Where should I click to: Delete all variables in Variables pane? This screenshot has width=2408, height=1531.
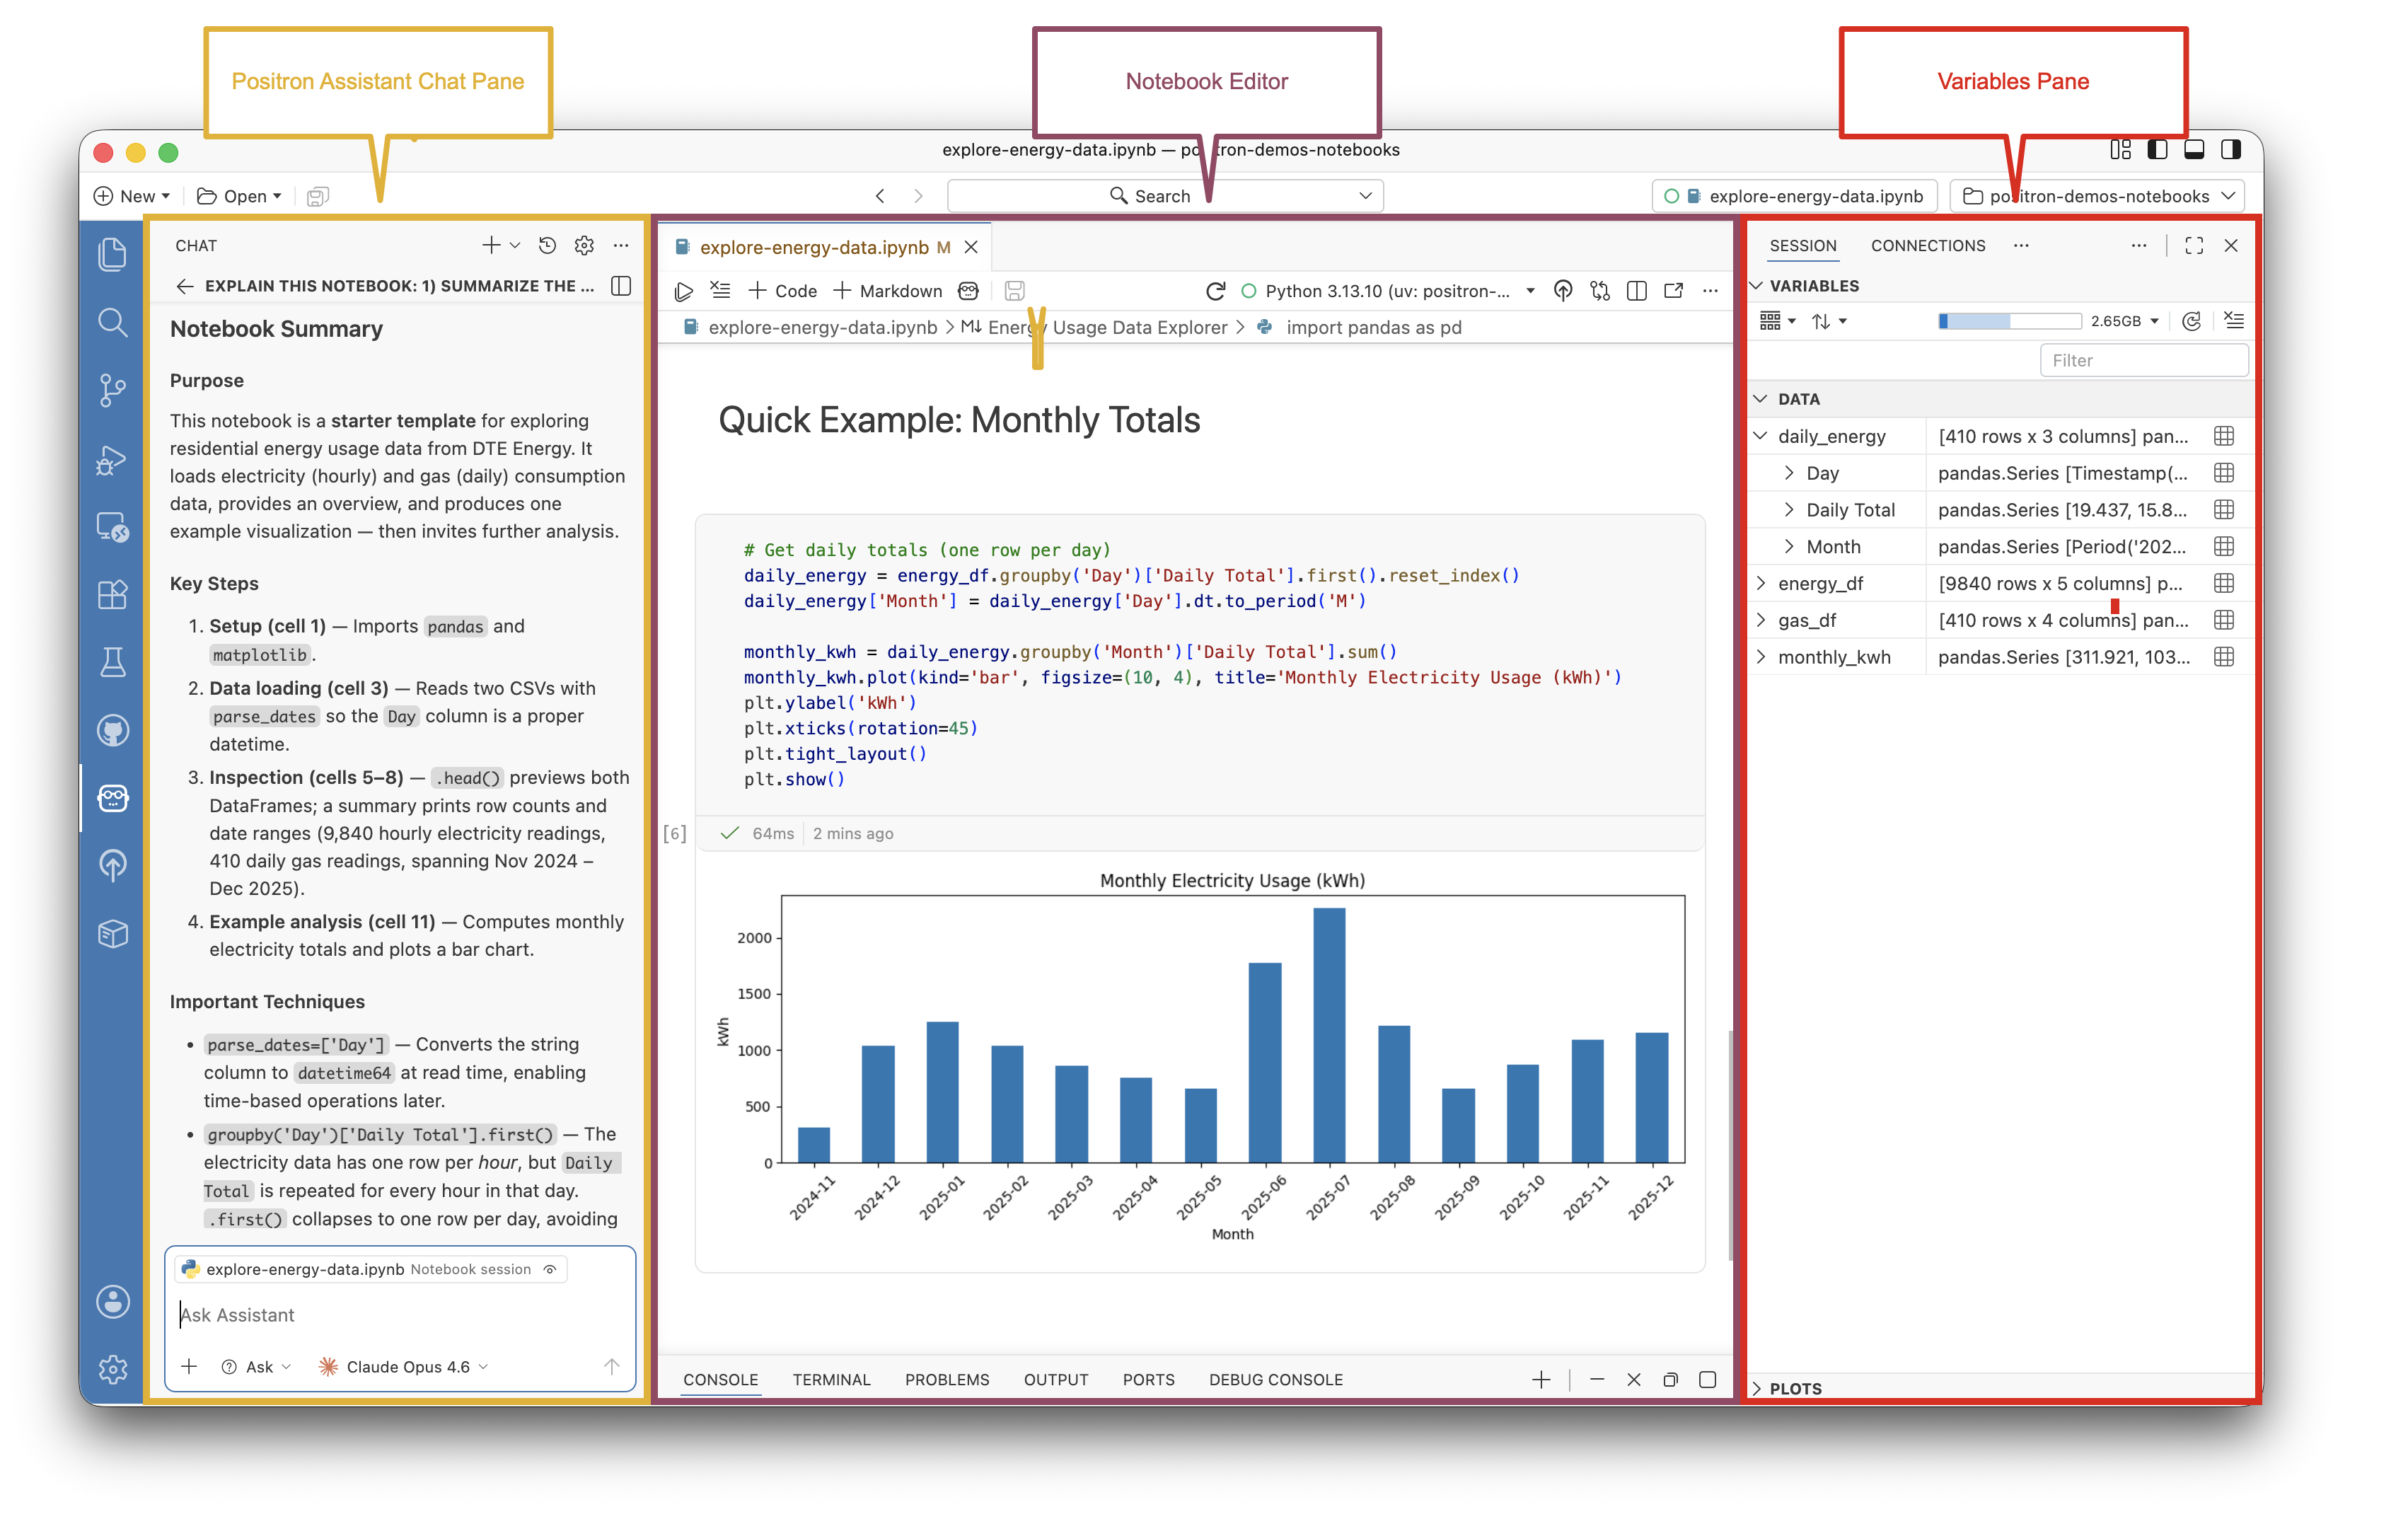click(x=2234, y=321)
